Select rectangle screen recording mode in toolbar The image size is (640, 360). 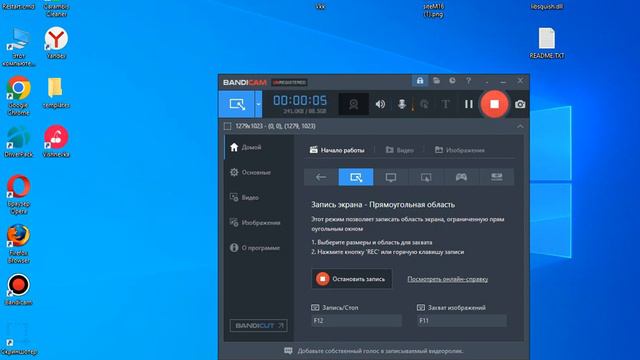tap(237, 104)
